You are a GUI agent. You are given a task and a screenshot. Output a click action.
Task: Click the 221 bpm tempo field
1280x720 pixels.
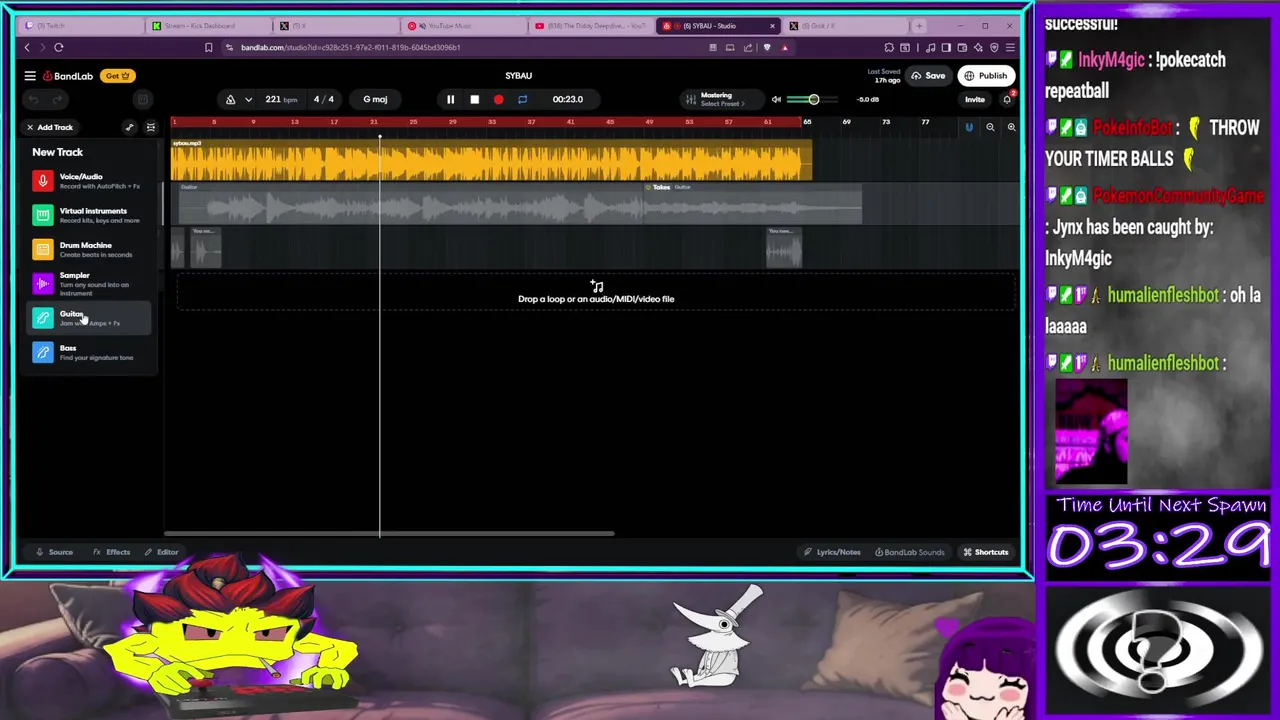pyautogui.click(x=280, y=99)
